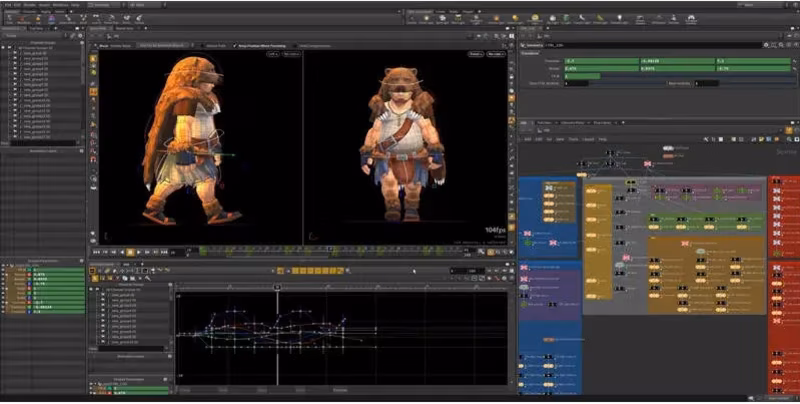The height and width of the screenshot is (404, 800).
Task: Open the Left view dropdown in the left viewport
Action: click(272, 55)
